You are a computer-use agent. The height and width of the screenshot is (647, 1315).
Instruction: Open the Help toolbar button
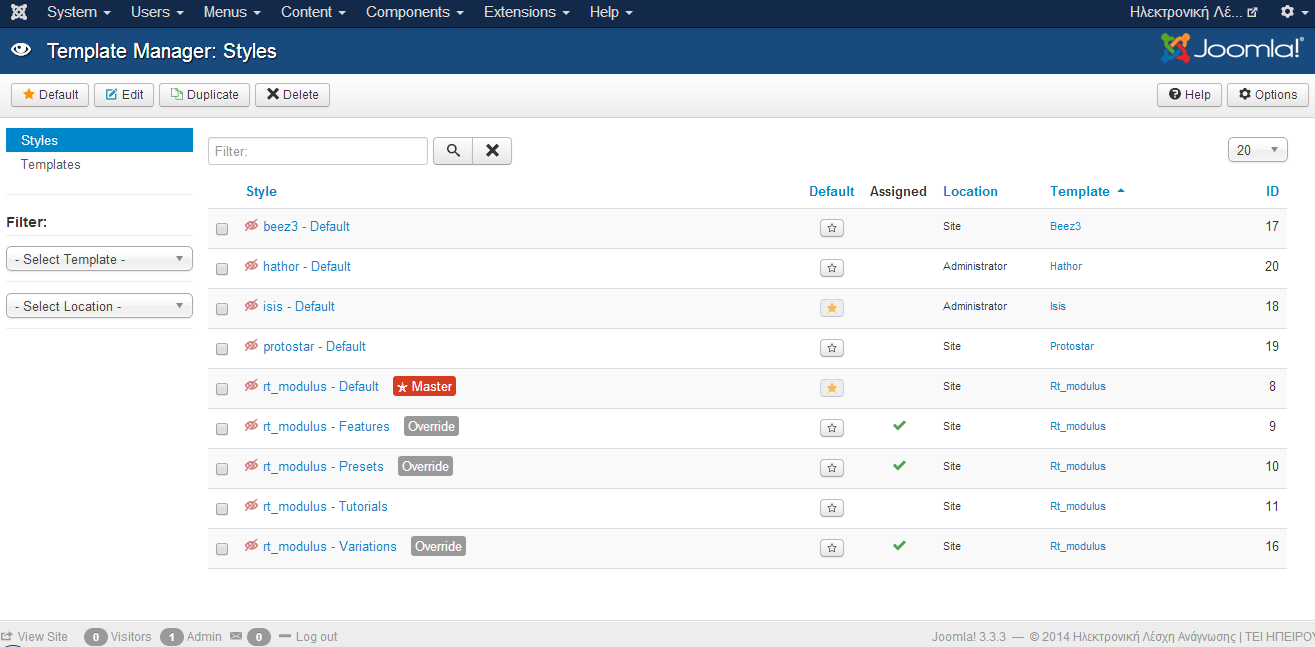[x=1189, y=95]
